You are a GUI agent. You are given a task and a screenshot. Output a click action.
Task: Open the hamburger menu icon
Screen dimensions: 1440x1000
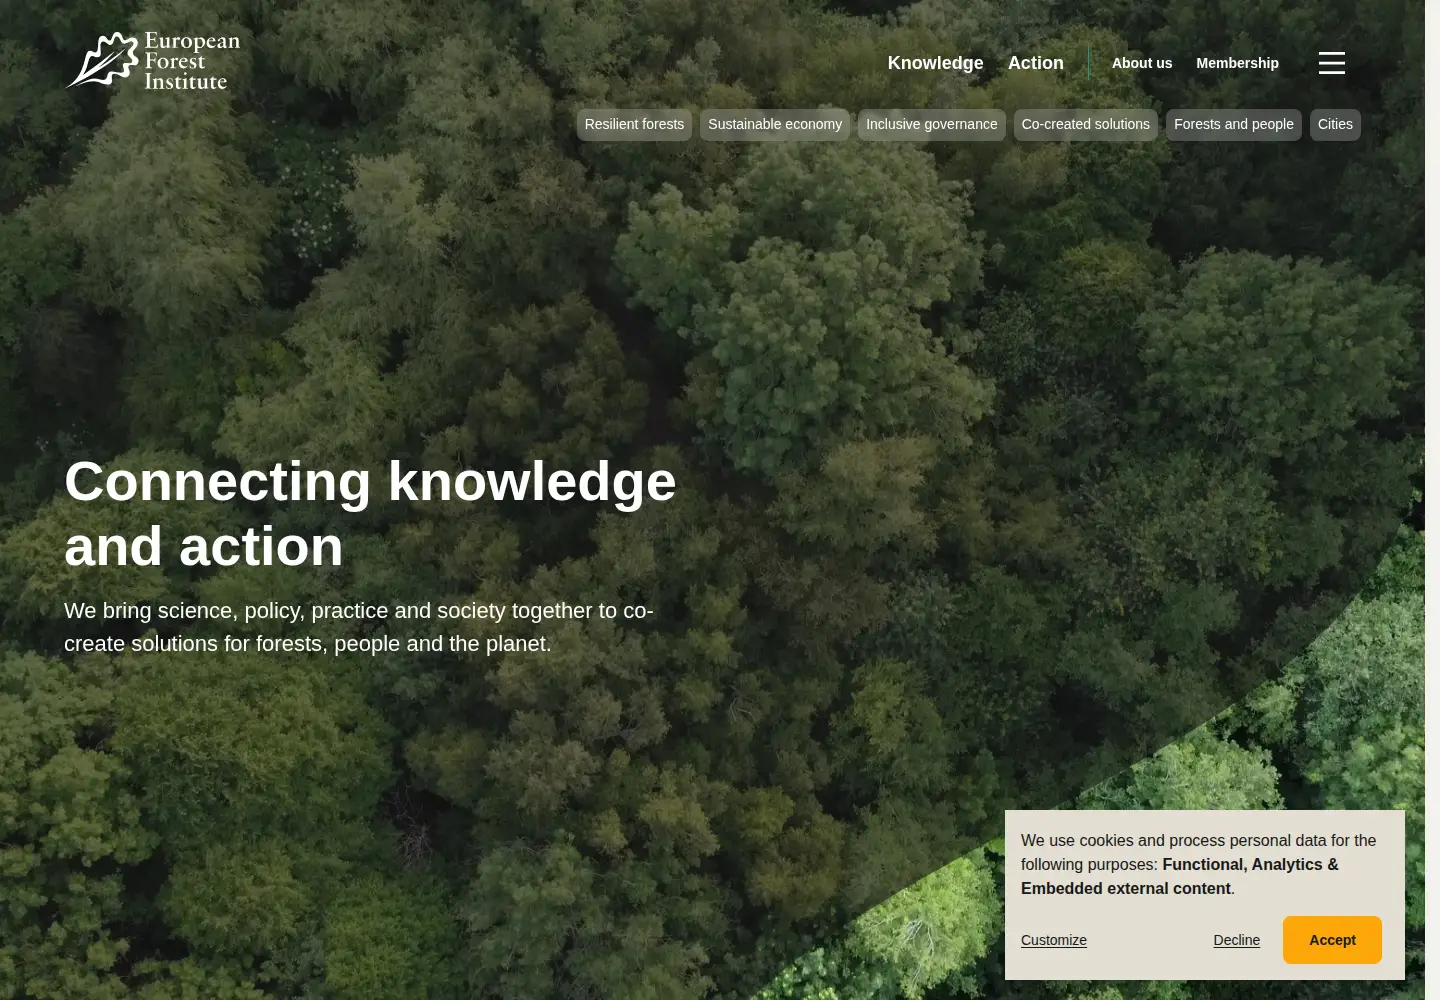pos(1331,63)
